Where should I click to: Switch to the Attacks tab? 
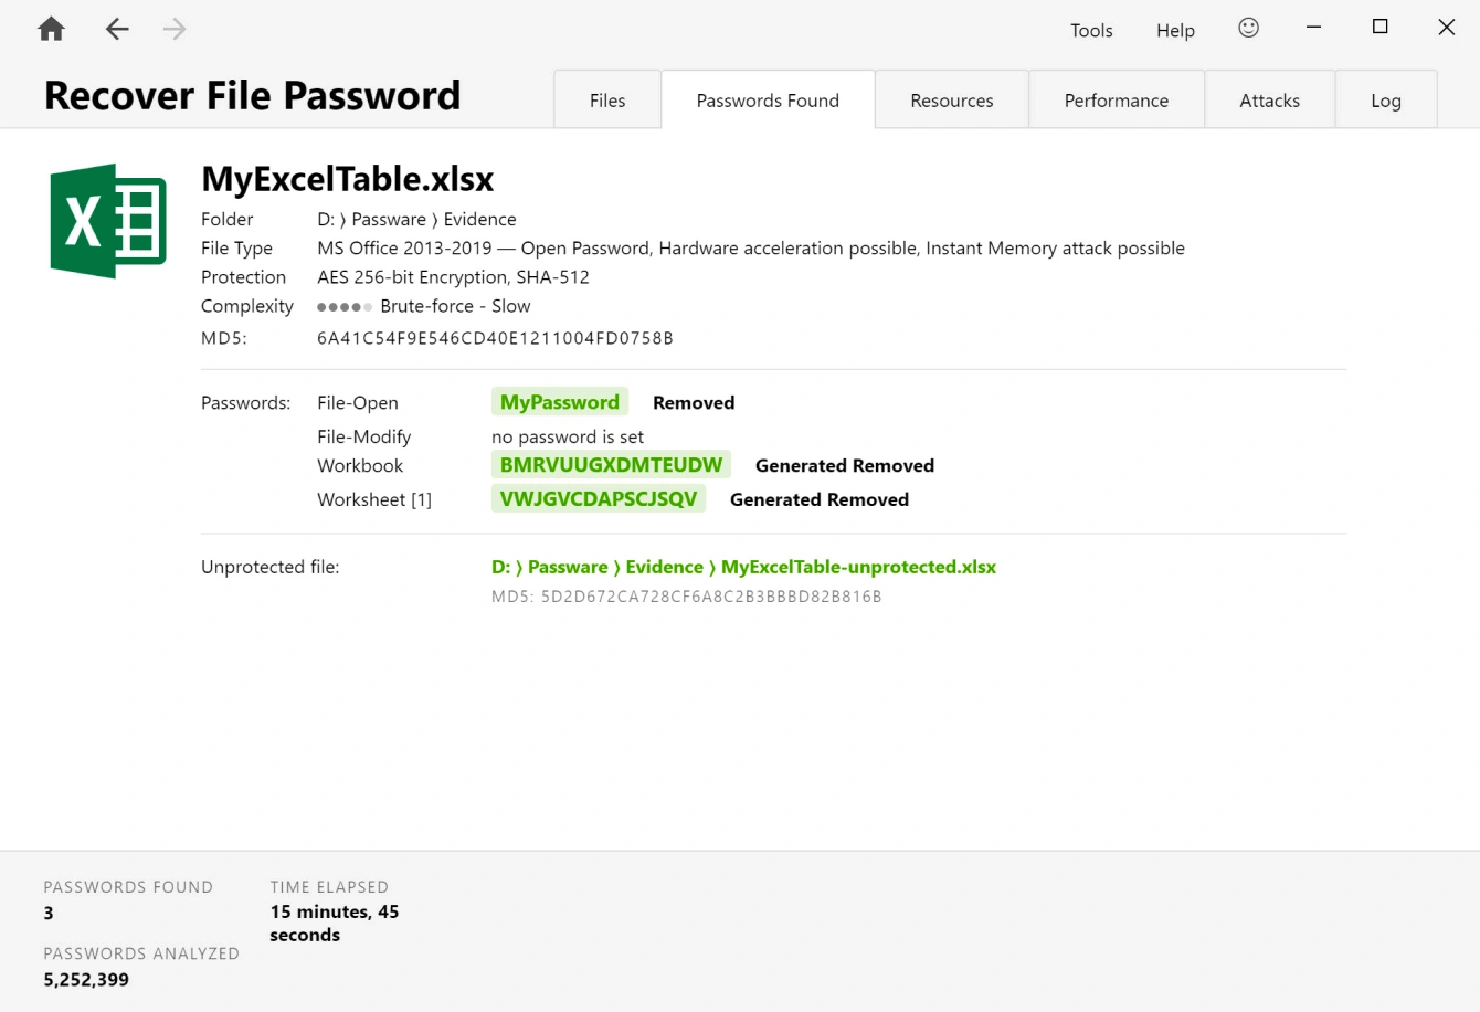pos(1269,100)
